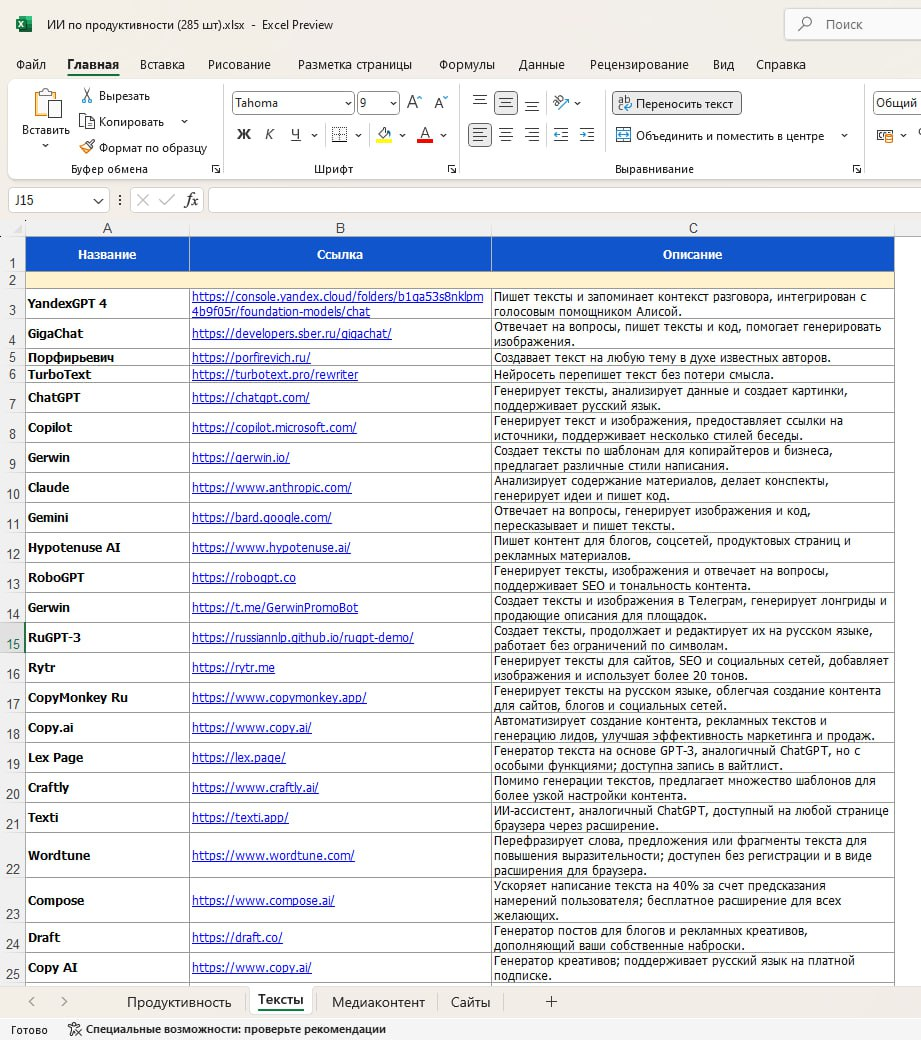Image resolution: width=921 pixels, height=1040 pixels.
Task: Open font group dialog launcher
Action: pos(452,169)
